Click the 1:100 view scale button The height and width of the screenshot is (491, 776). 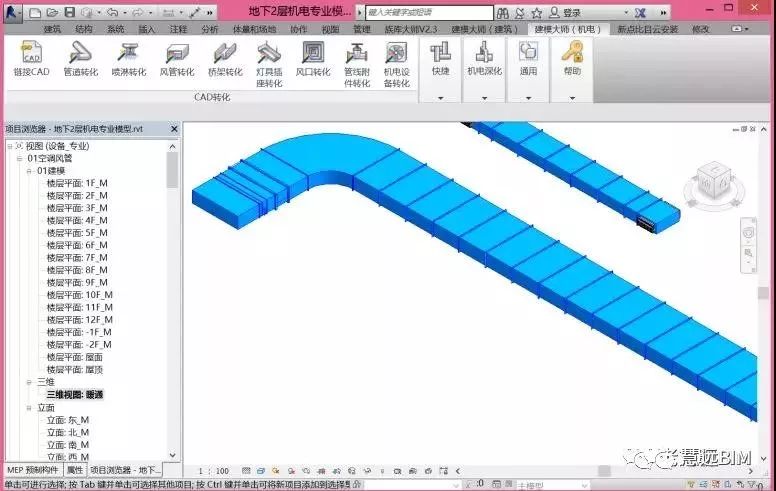pos(213,471)
